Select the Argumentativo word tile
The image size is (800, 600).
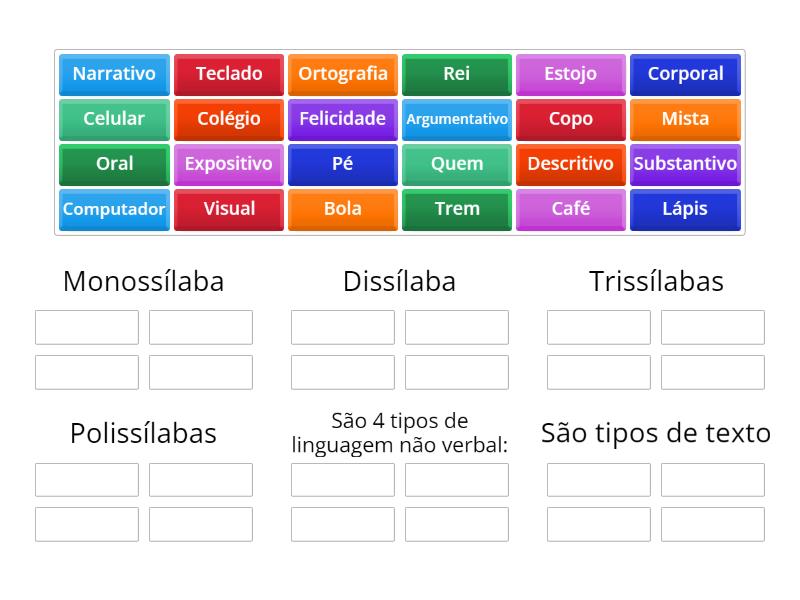pos(456,119)
